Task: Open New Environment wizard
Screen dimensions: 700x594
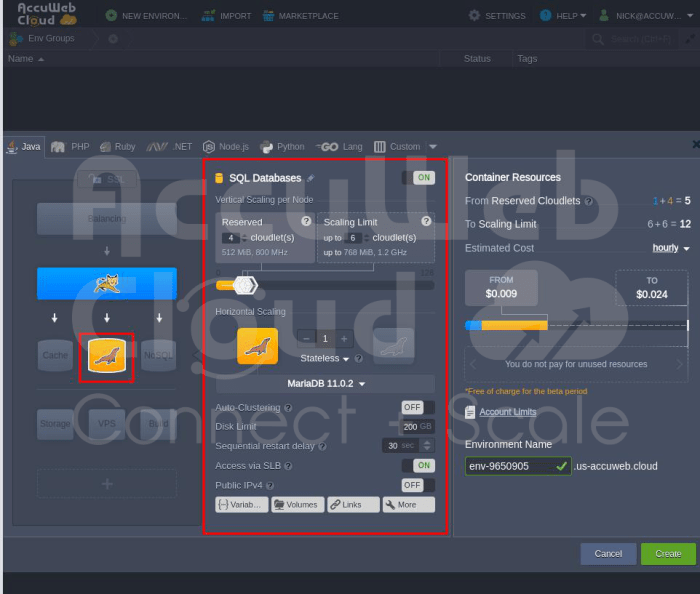Action: (x=146, y=16)
